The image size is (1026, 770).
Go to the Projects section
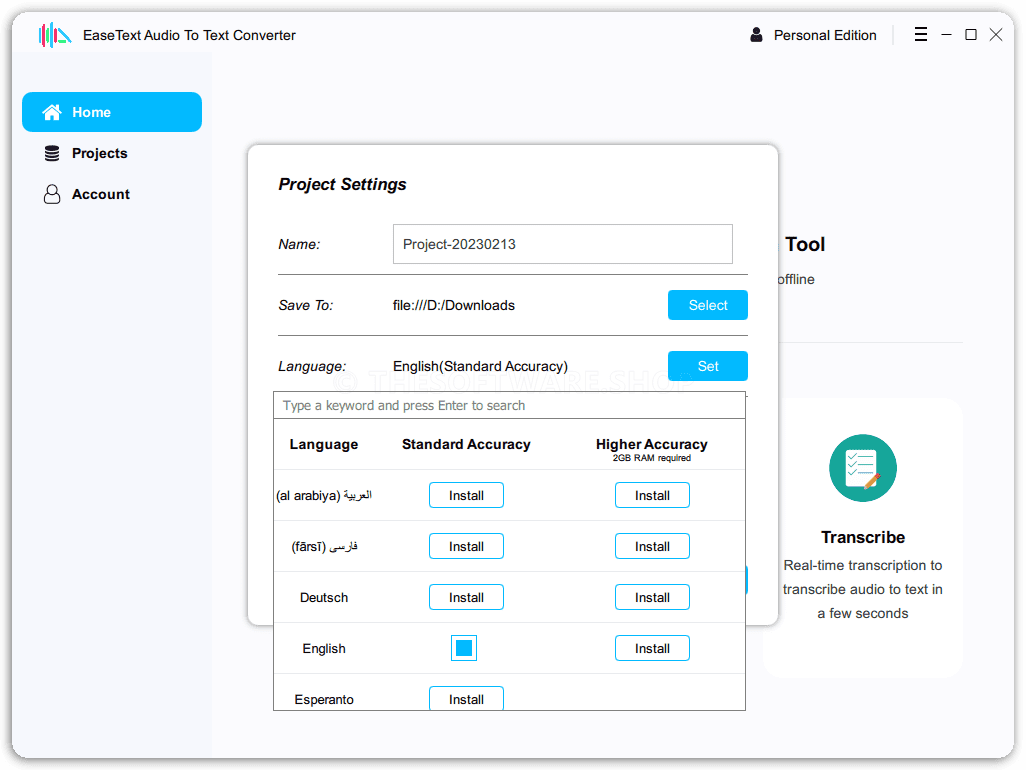[x=112, y=153]
